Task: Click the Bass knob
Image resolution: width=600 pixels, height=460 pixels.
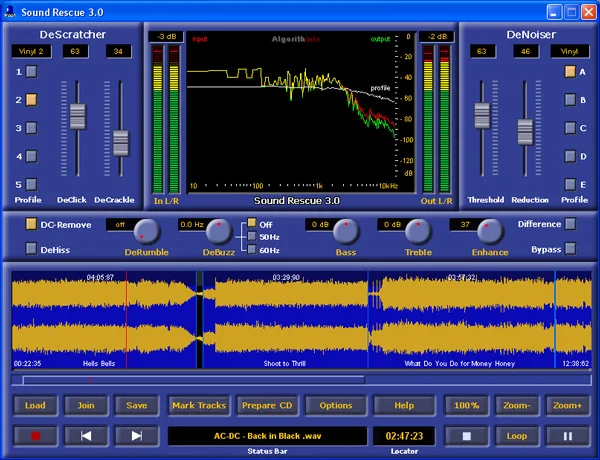Action: 346,232
